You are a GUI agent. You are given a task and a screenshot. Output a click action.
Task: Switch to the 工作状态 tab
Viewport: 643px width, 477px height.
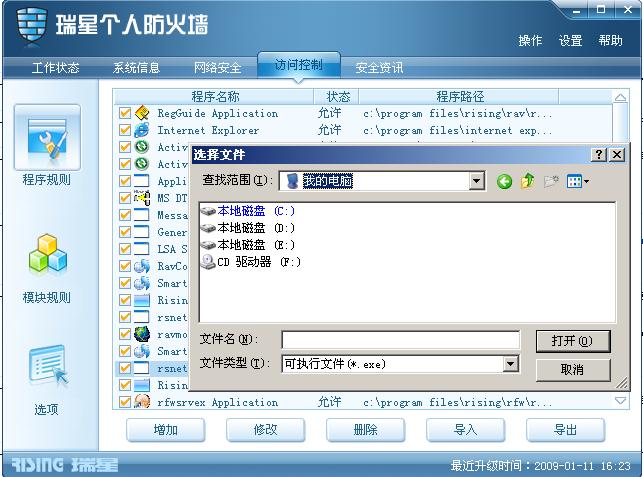coord(55,67)
